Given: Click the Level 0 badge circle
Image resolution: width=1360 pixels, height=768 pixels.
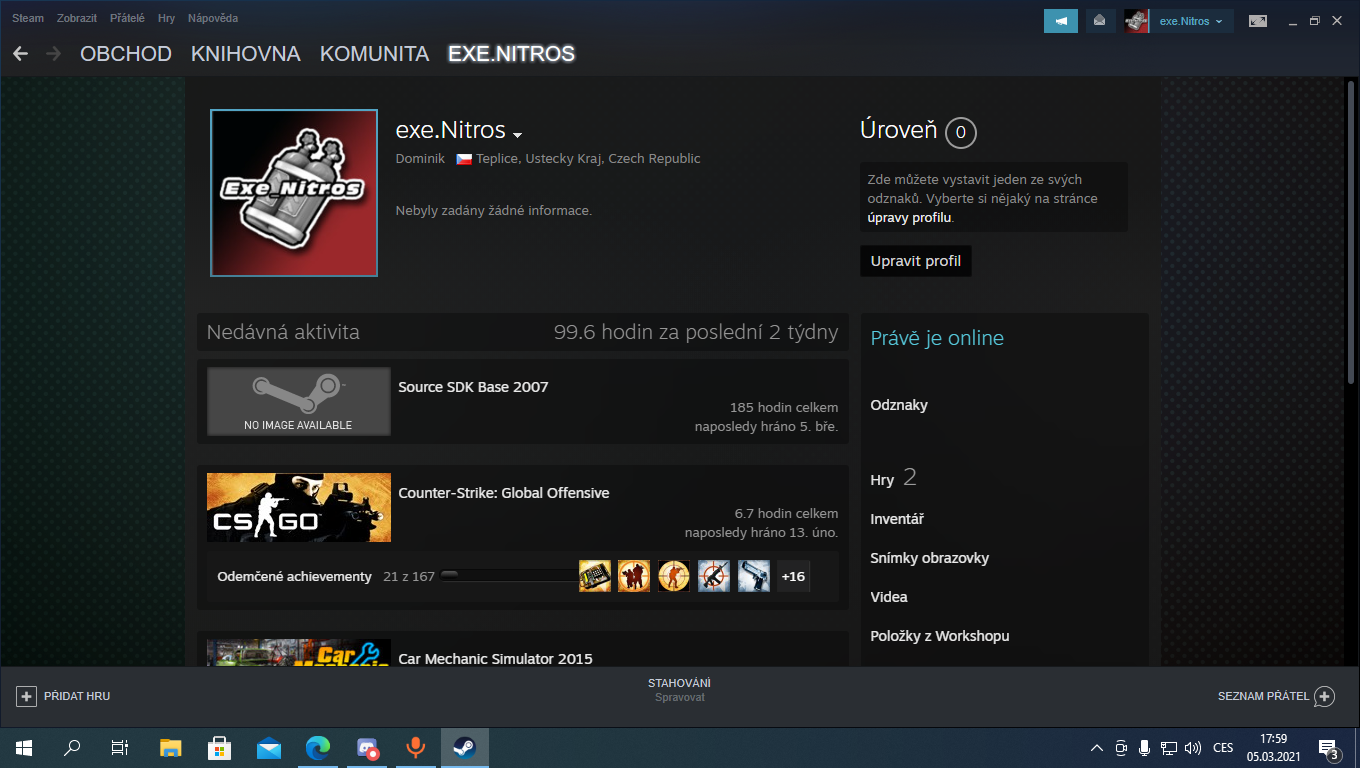Looking at the screenshot, I should point(961,132).
